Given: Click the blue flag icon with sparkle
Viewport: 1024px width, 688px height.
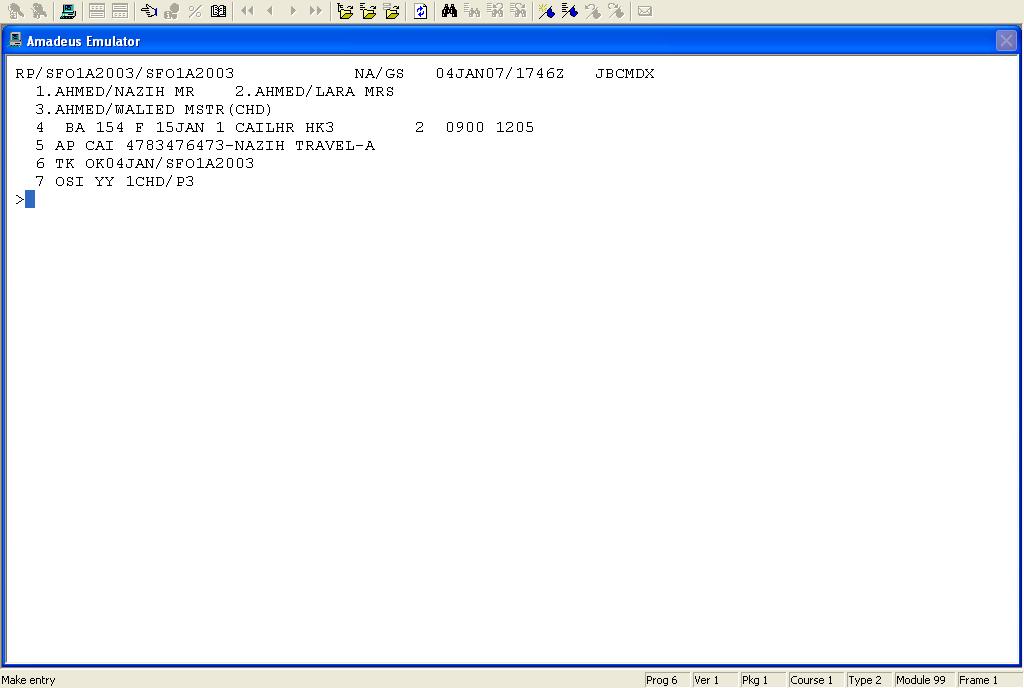Looking at the screenshot, I should click(x=546, y=11).
